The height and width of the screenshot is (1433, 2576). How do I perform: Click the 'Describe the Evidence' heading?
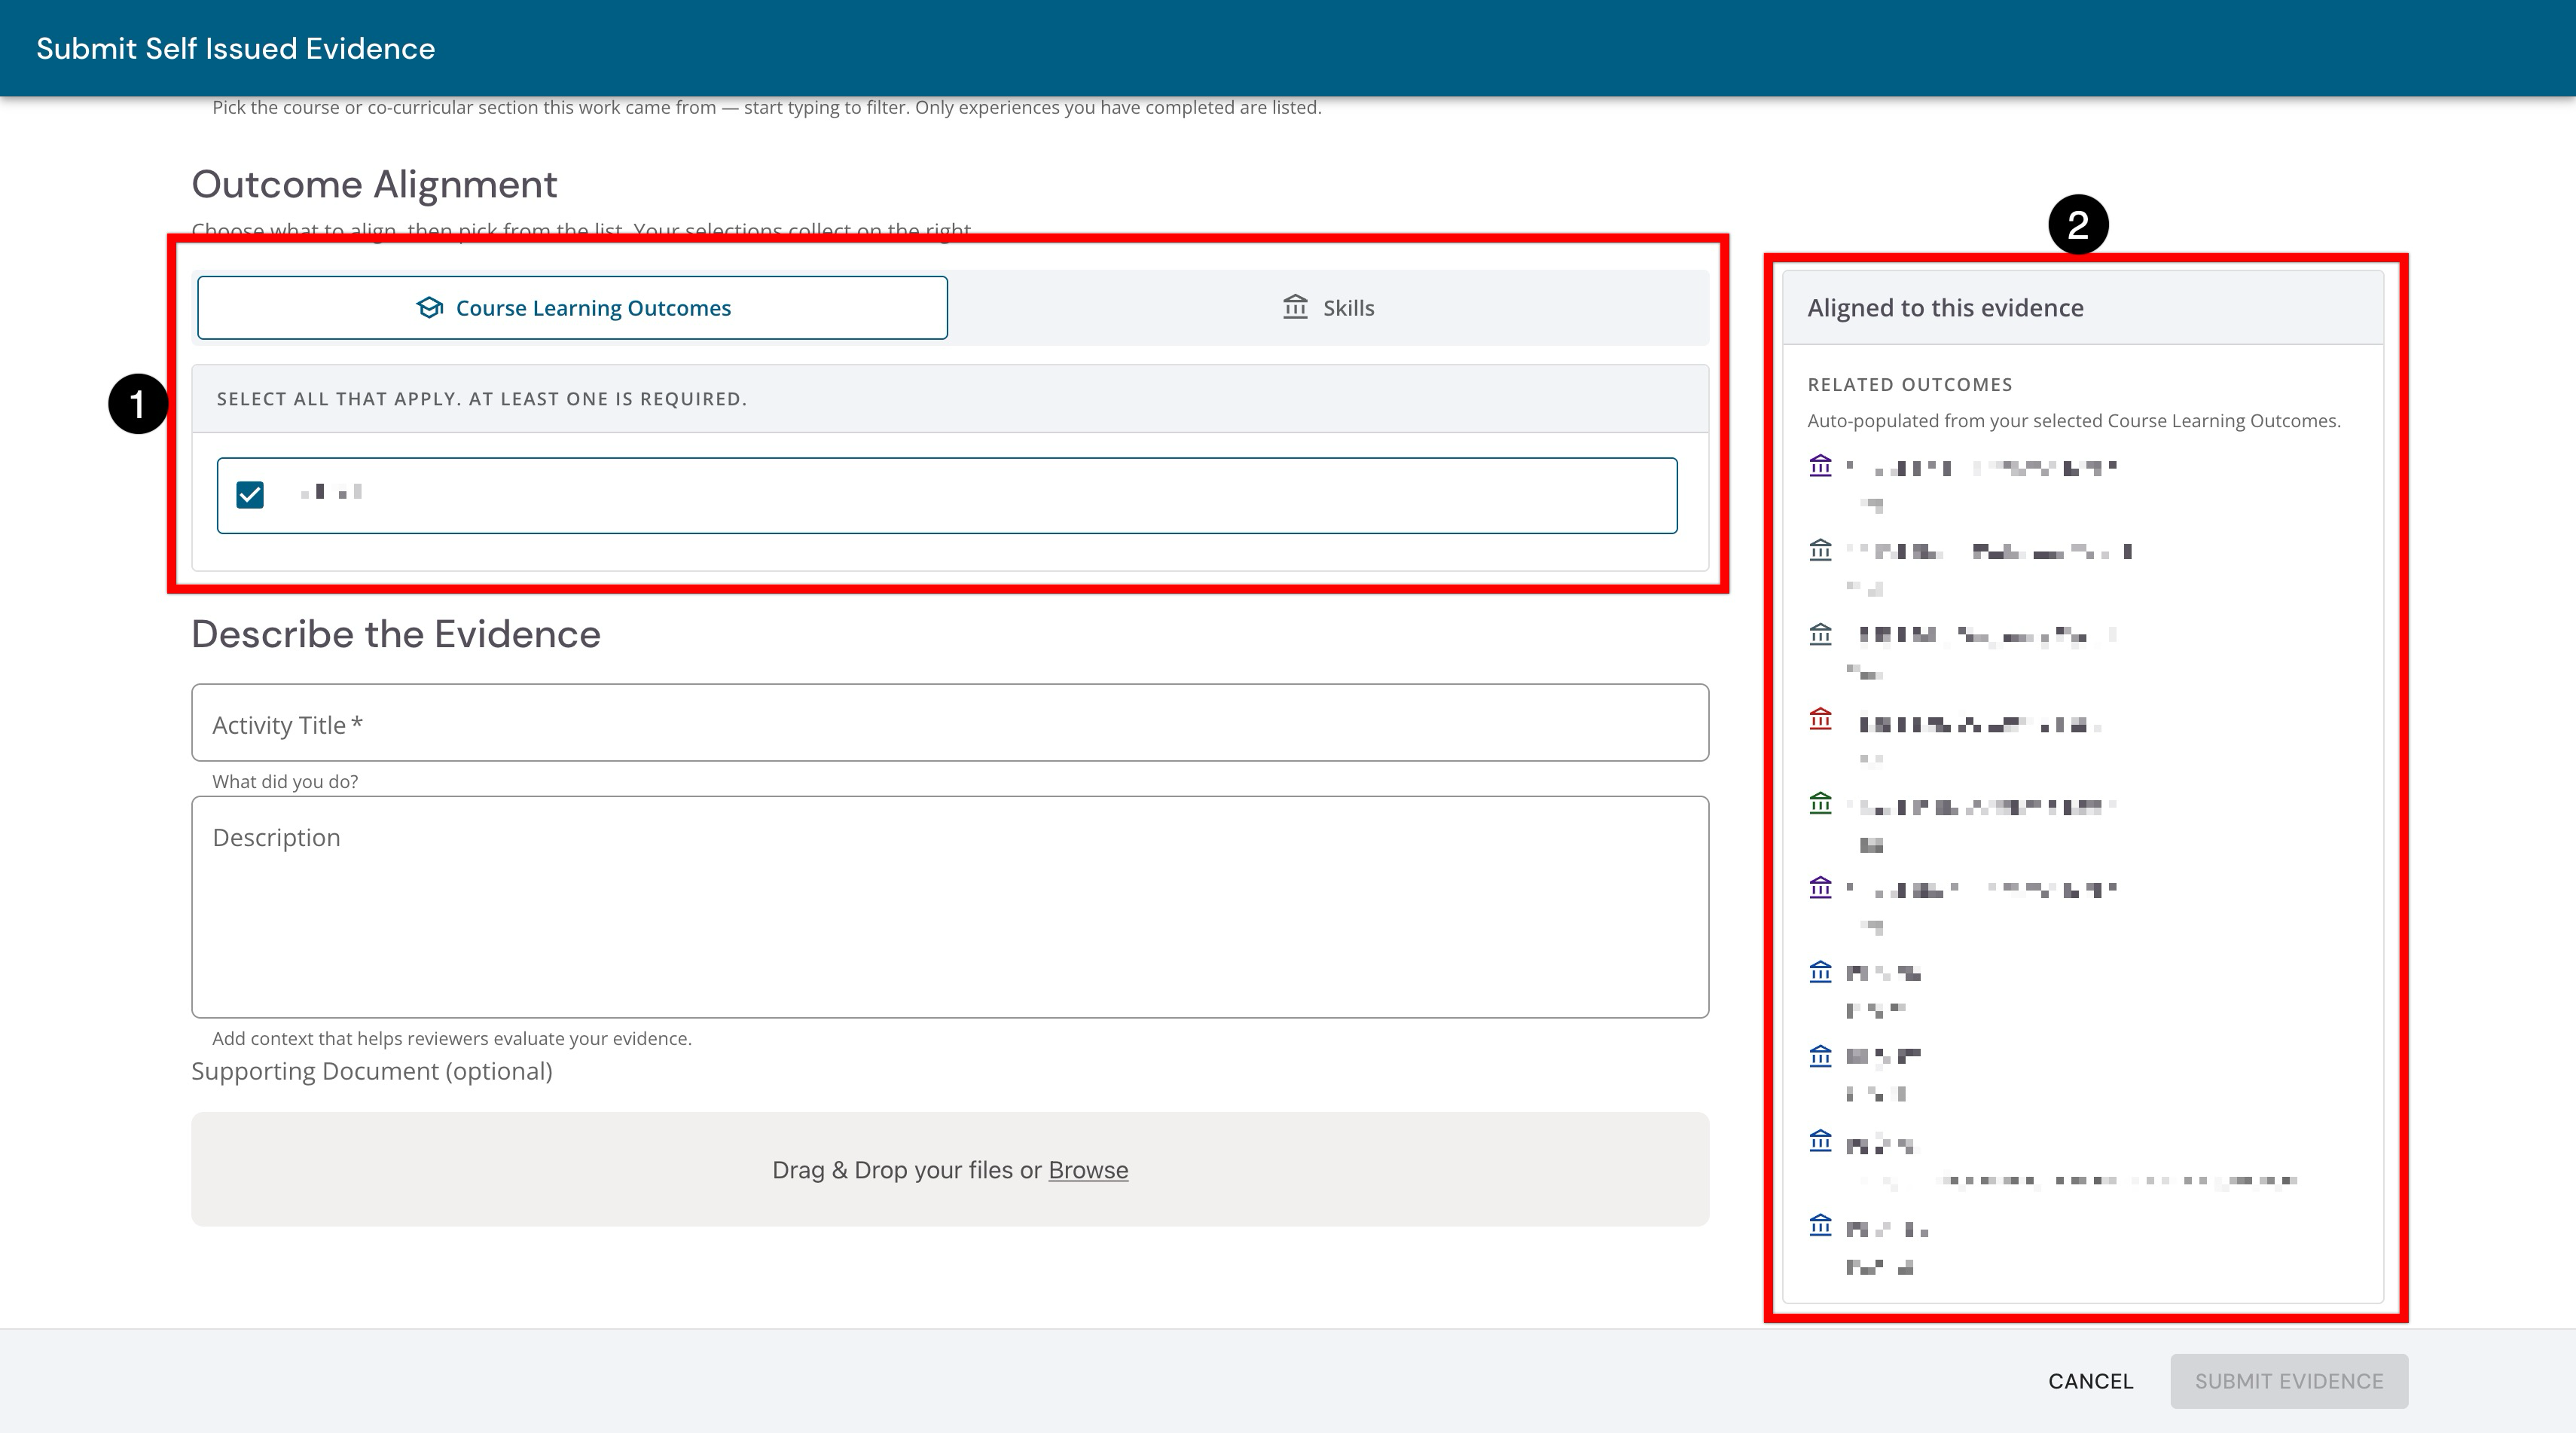396,635
